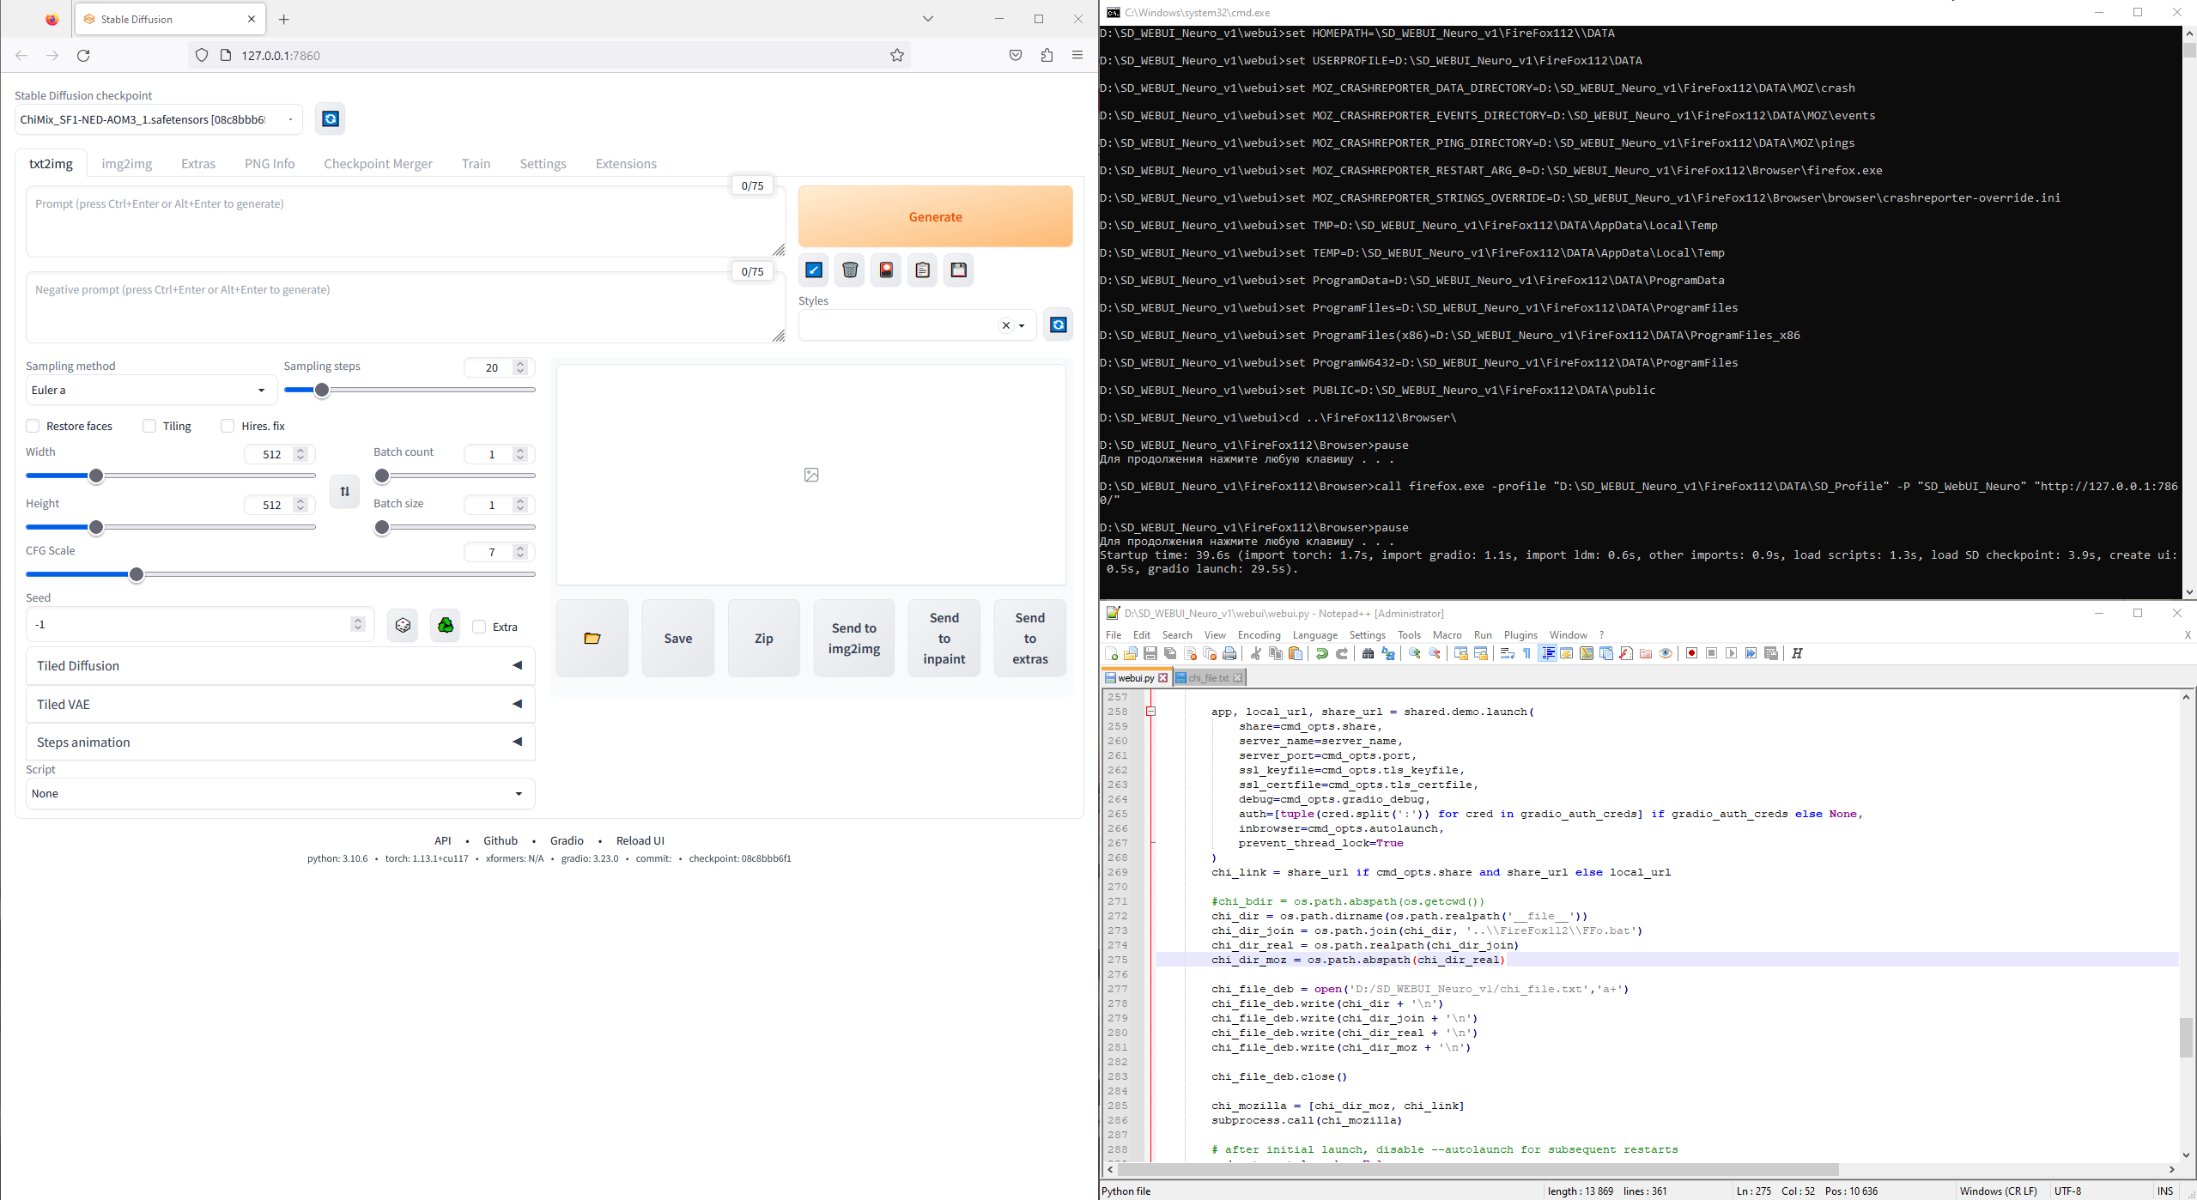This screenshot has width=2197, height=1200.
Task: Click the Print icon in Notepad++ toolbar
Action: point(1229,654)
